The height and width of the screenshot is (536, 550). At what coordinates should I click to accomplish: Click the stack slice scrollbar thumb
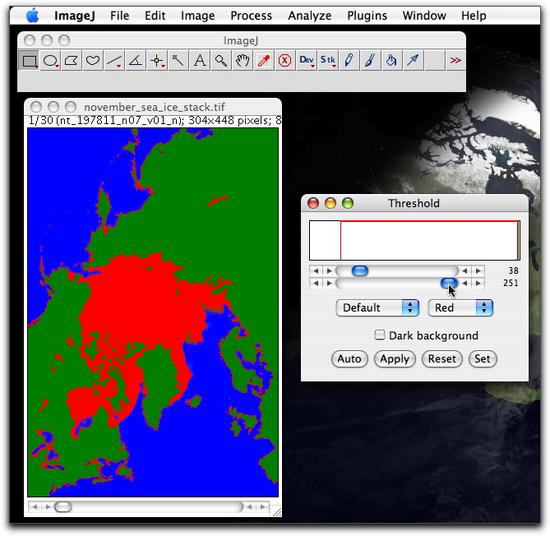(x=63, y=507)
